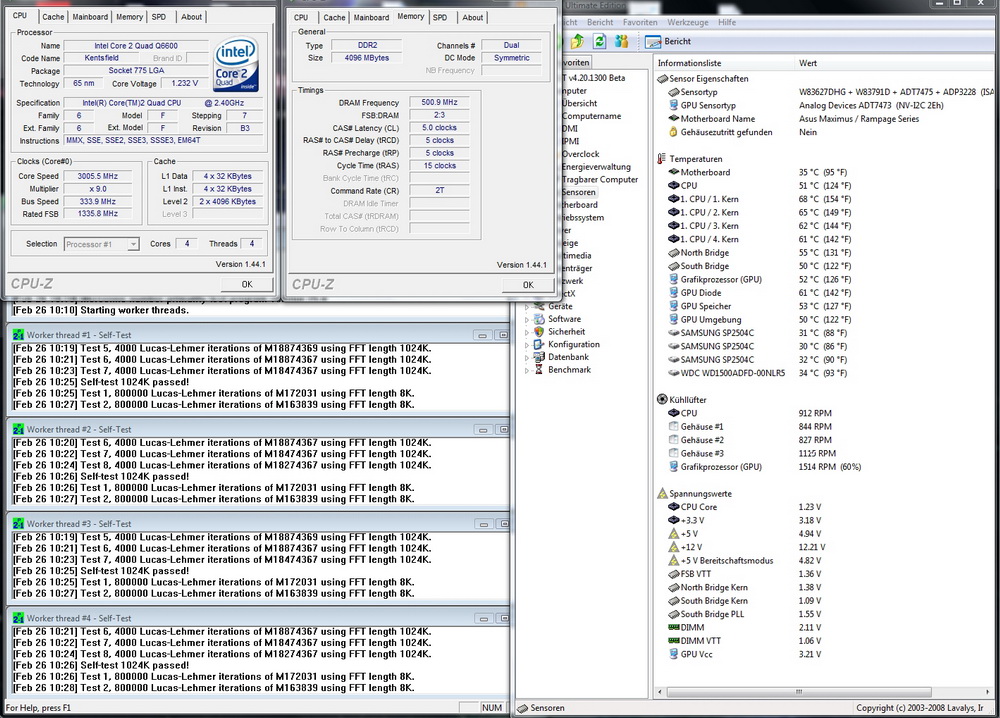Click the Informationsliste column header

click(x=724, y=63)
